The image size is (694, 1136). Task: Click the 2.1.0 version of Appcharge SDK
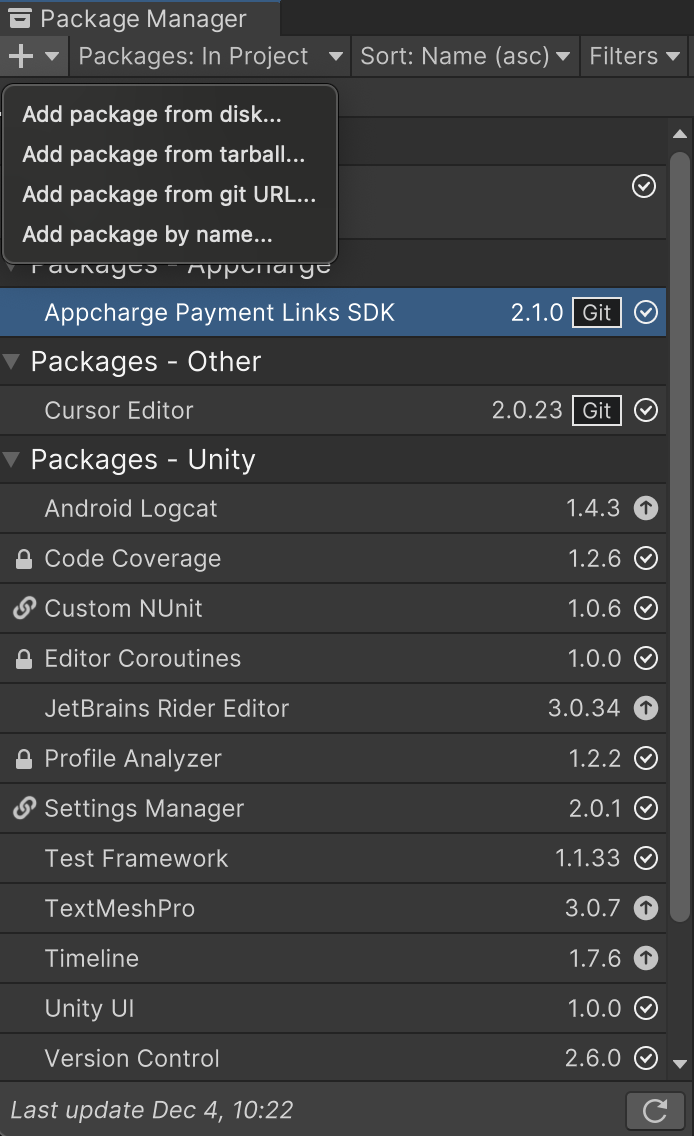[537, 312]
